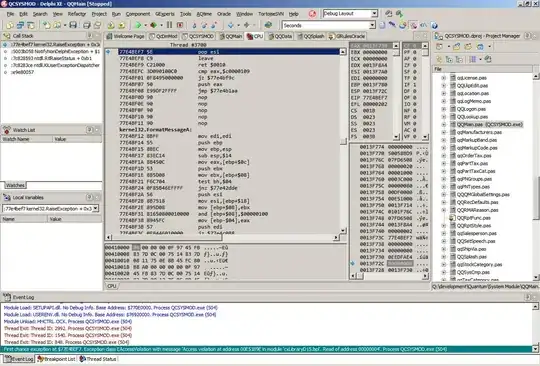Click the Module Load SETUPAPI.dll event log line
This screenshot has height=366, width=540.
tap(111, 307)
